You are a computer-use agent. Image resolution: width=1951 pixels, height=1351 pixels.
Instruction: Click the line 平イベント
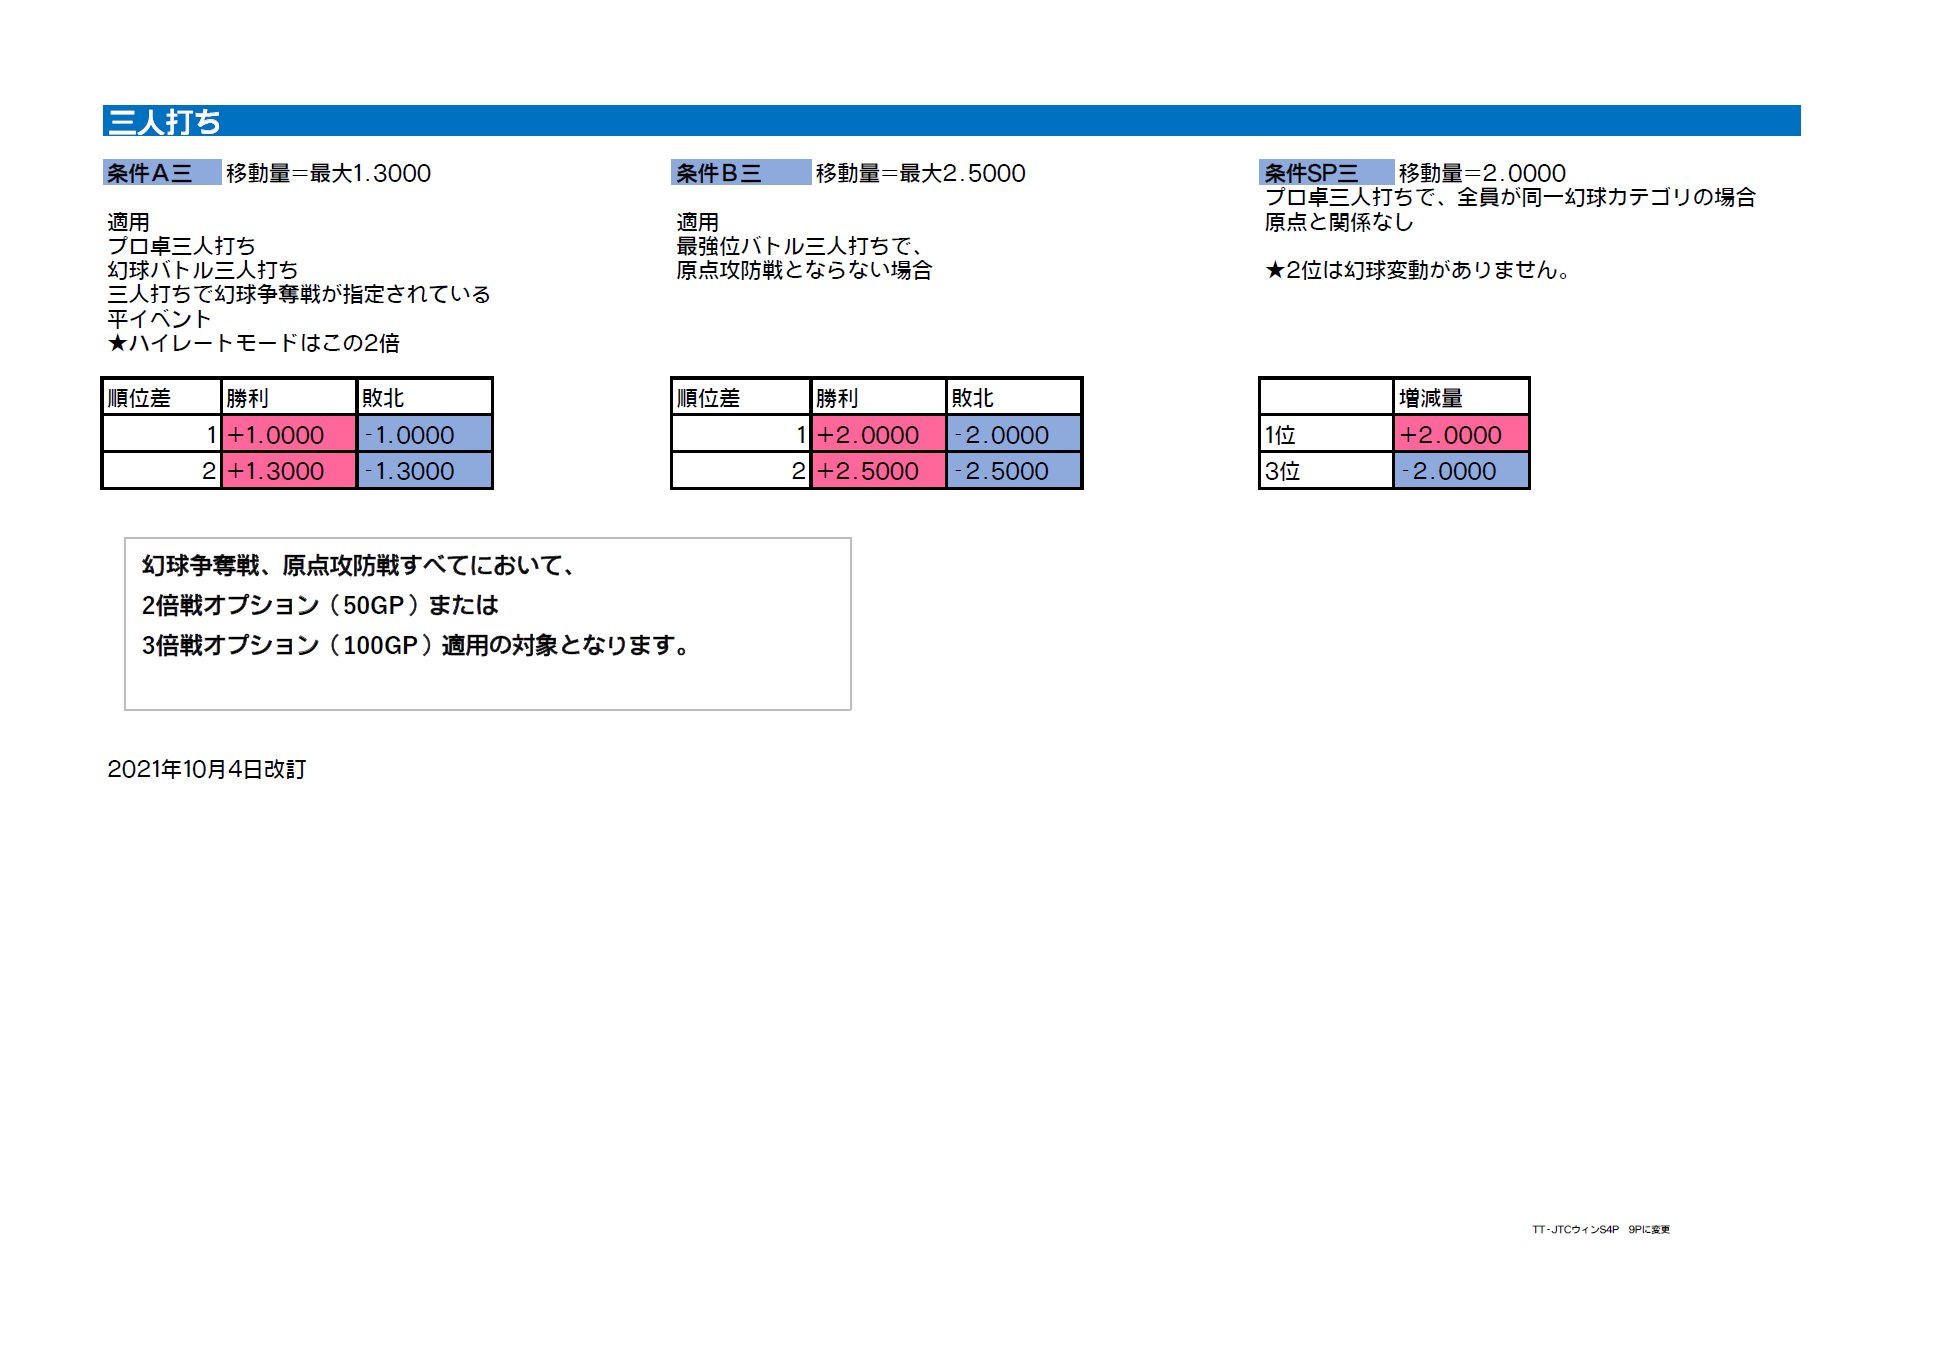159,319
